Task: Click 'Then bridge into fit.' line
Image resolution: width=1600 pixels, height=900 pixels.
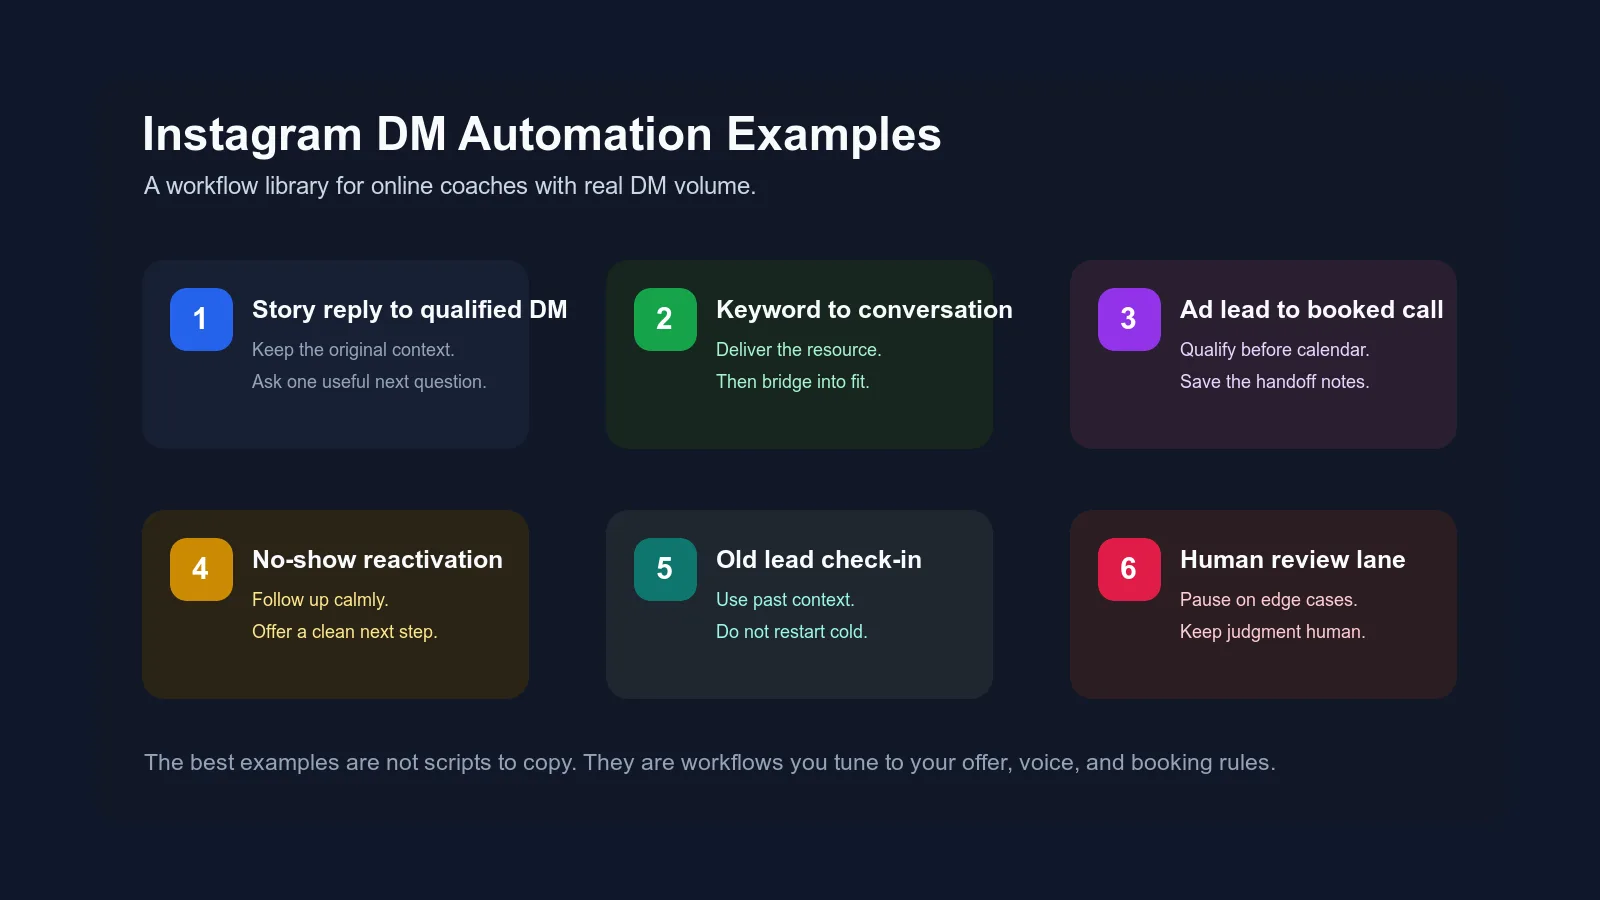Action: (793, 382)
